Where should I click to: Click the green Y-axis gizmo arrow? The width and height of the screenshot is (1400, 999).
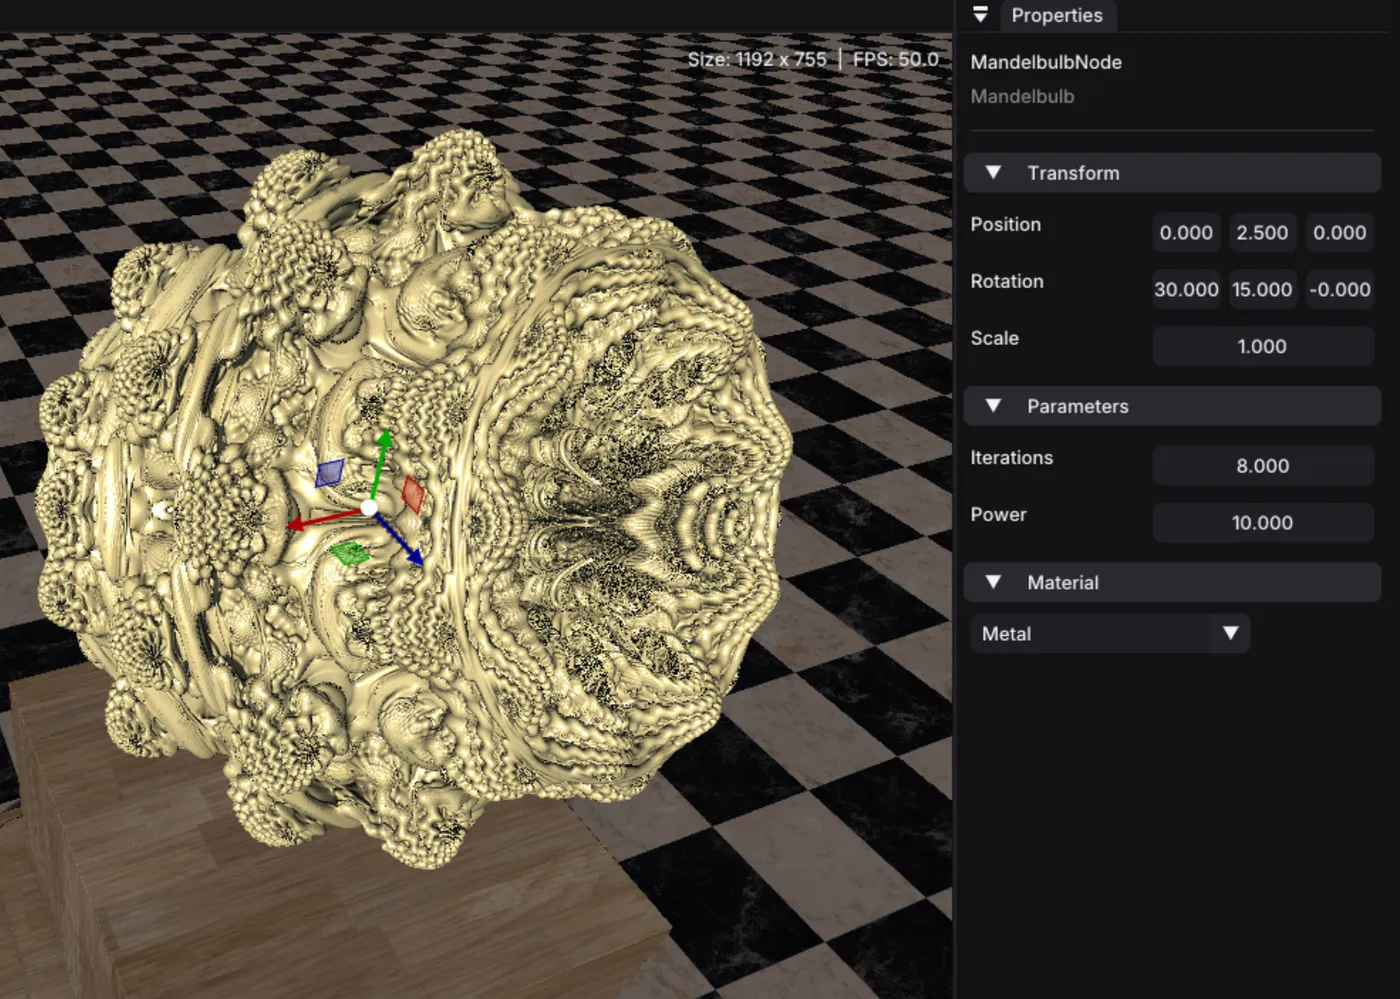pos(379,464)
